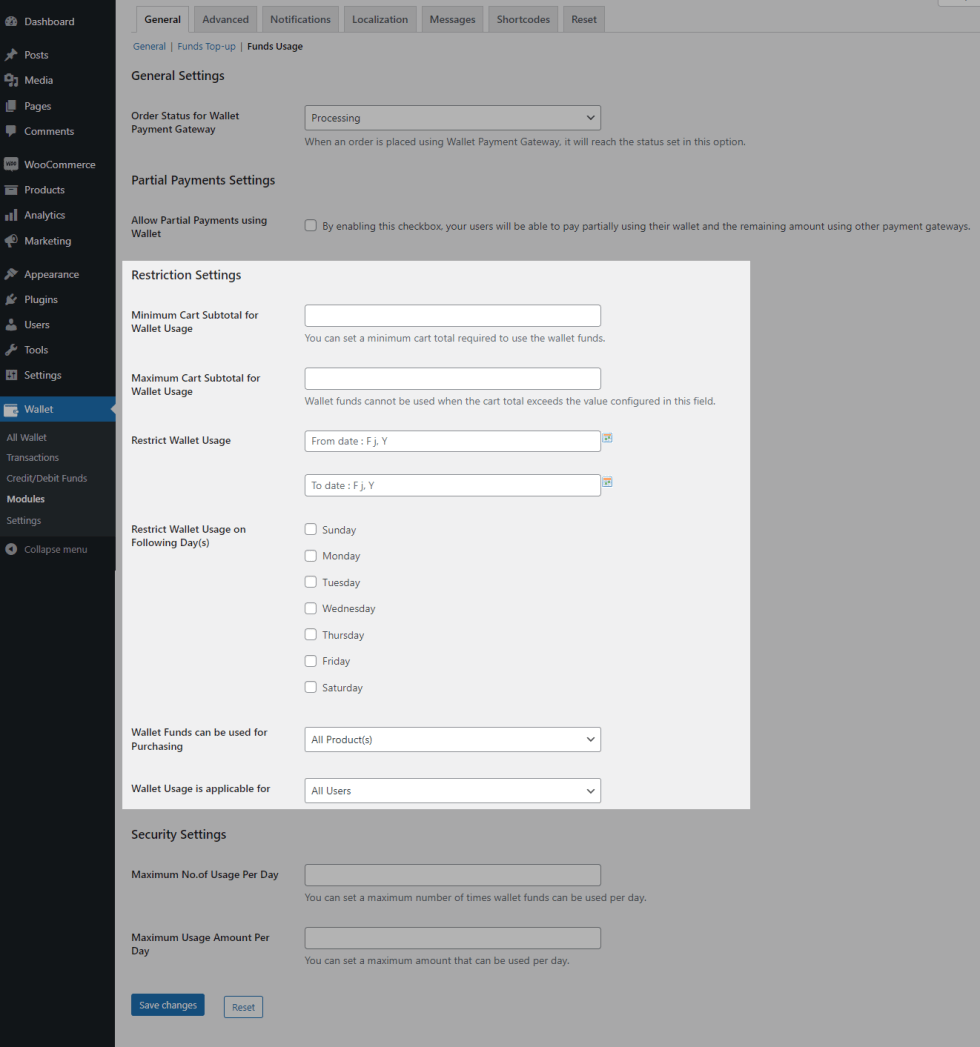
Task: Click the Maximum No.of Usage Per Day field
Action: (x=453, y=875)
